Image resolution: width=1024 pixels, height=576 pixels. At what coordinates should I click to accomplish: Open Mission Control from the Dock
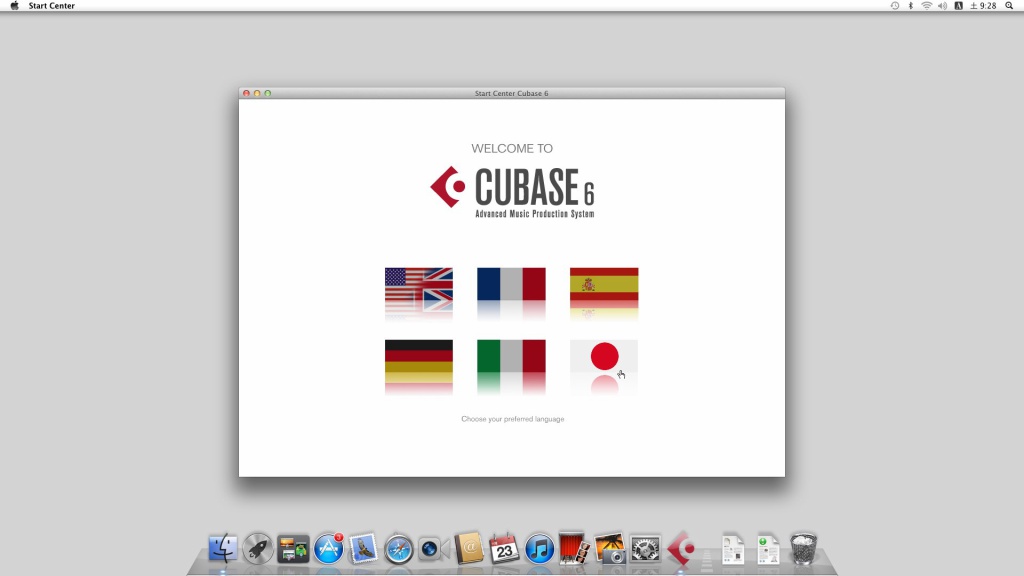293,549
